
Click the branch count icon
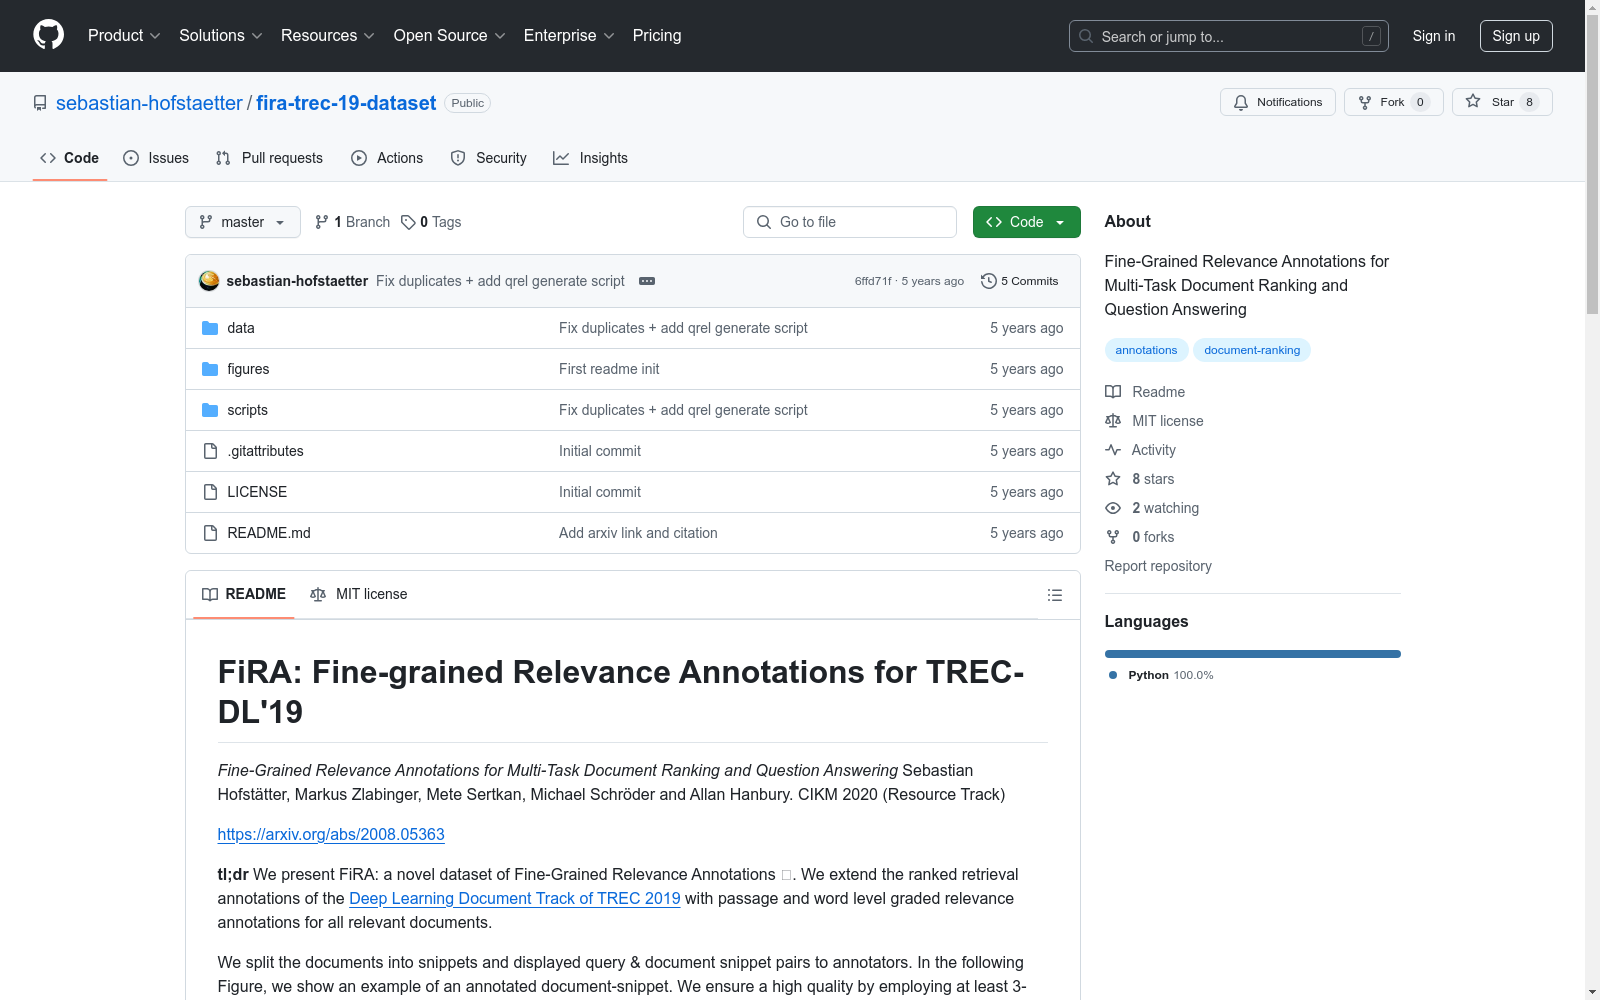pyautogui.click(x=322, y=222)
